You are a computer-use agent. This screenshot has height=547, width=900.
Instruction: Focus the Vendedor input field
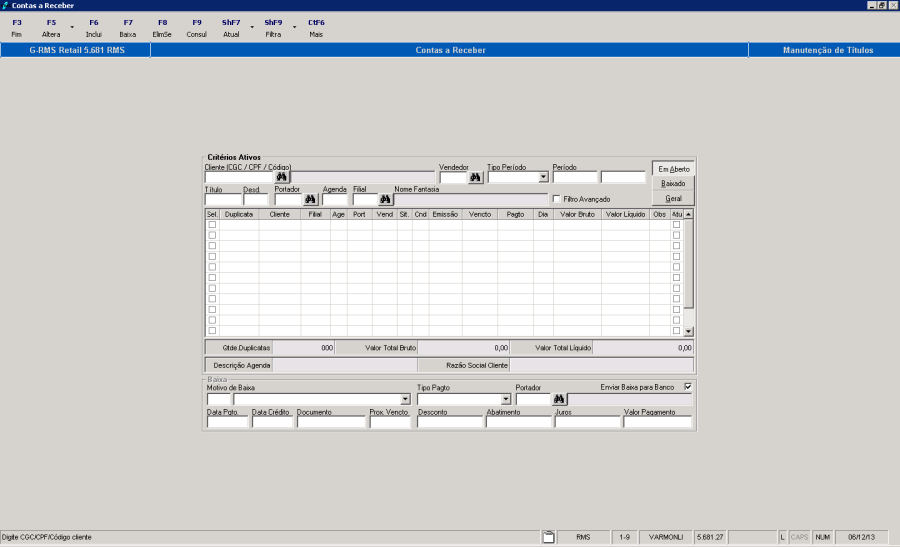pyautogui.click(x=453, y=177)
